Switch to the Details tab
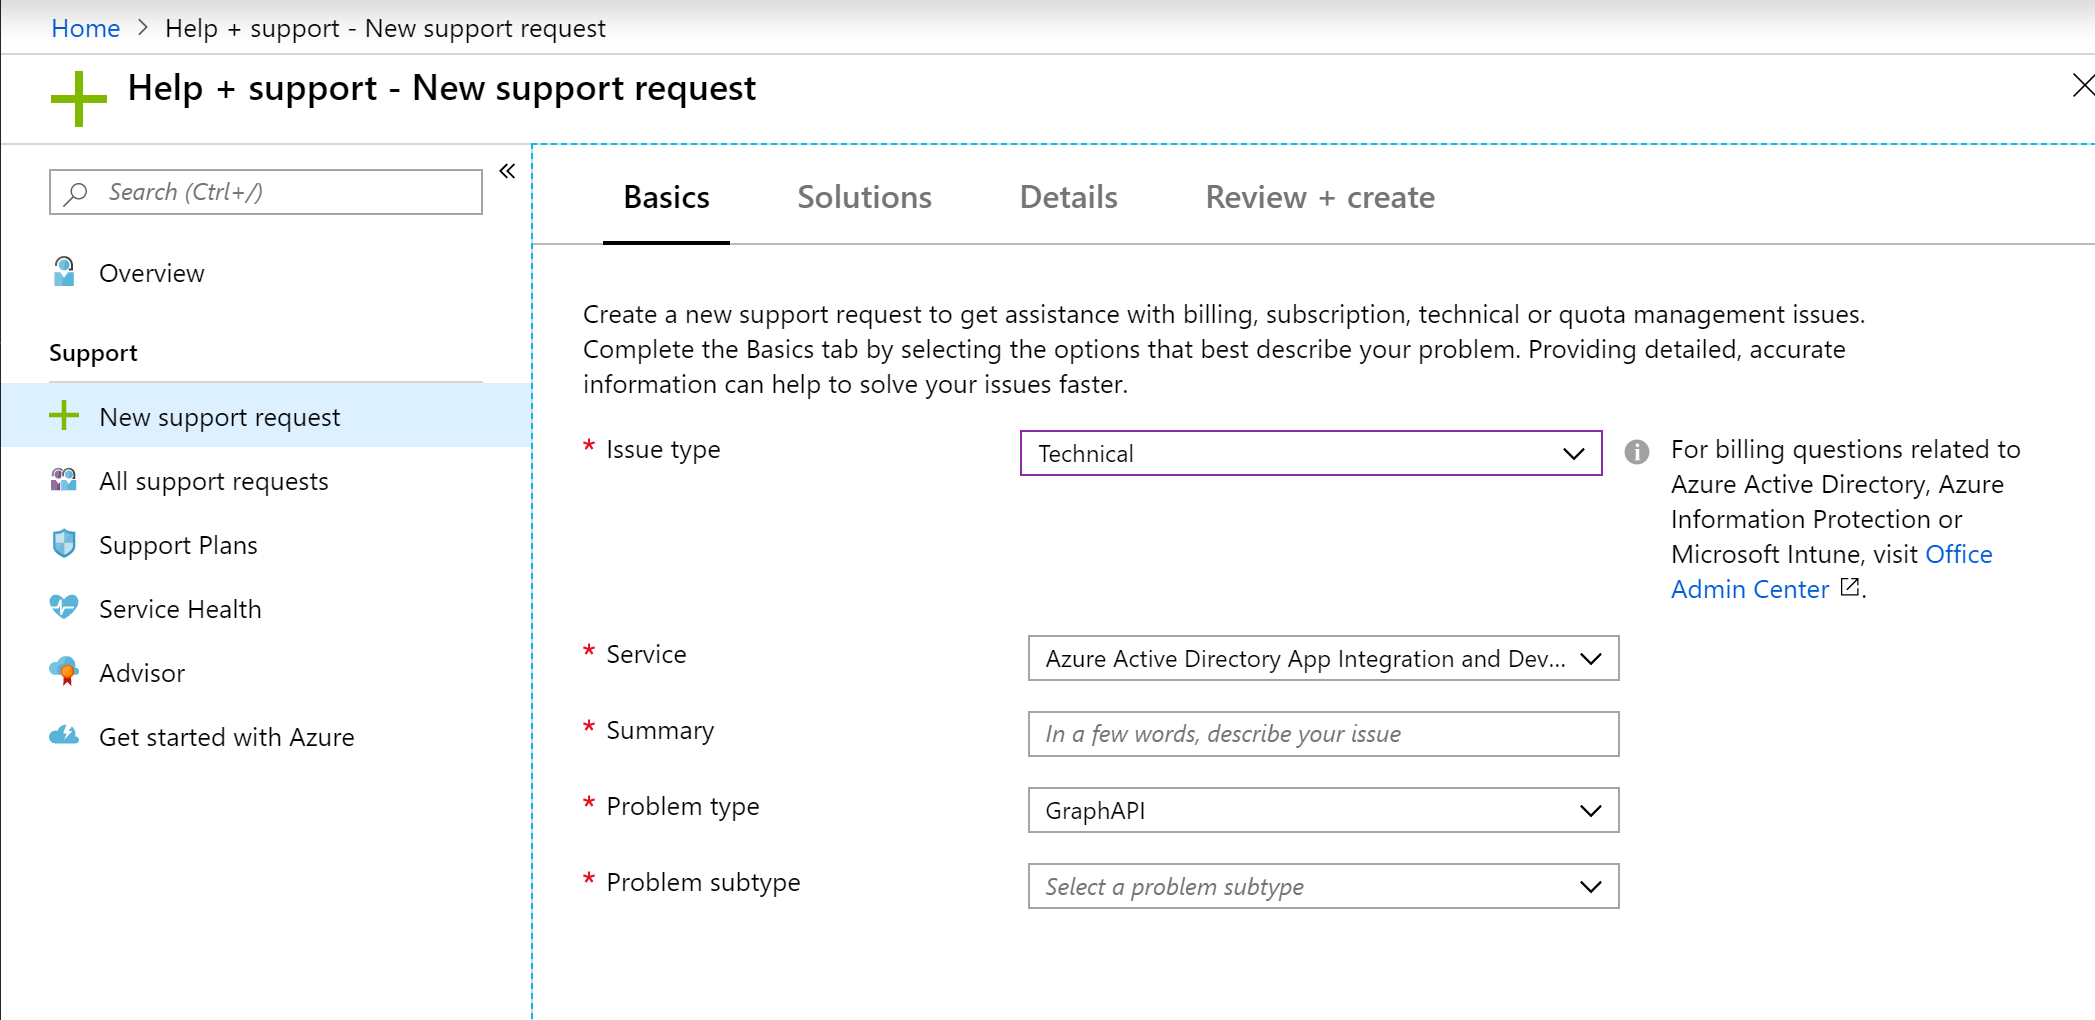Screen dimensions: 2095x1020 [1068, 197]
